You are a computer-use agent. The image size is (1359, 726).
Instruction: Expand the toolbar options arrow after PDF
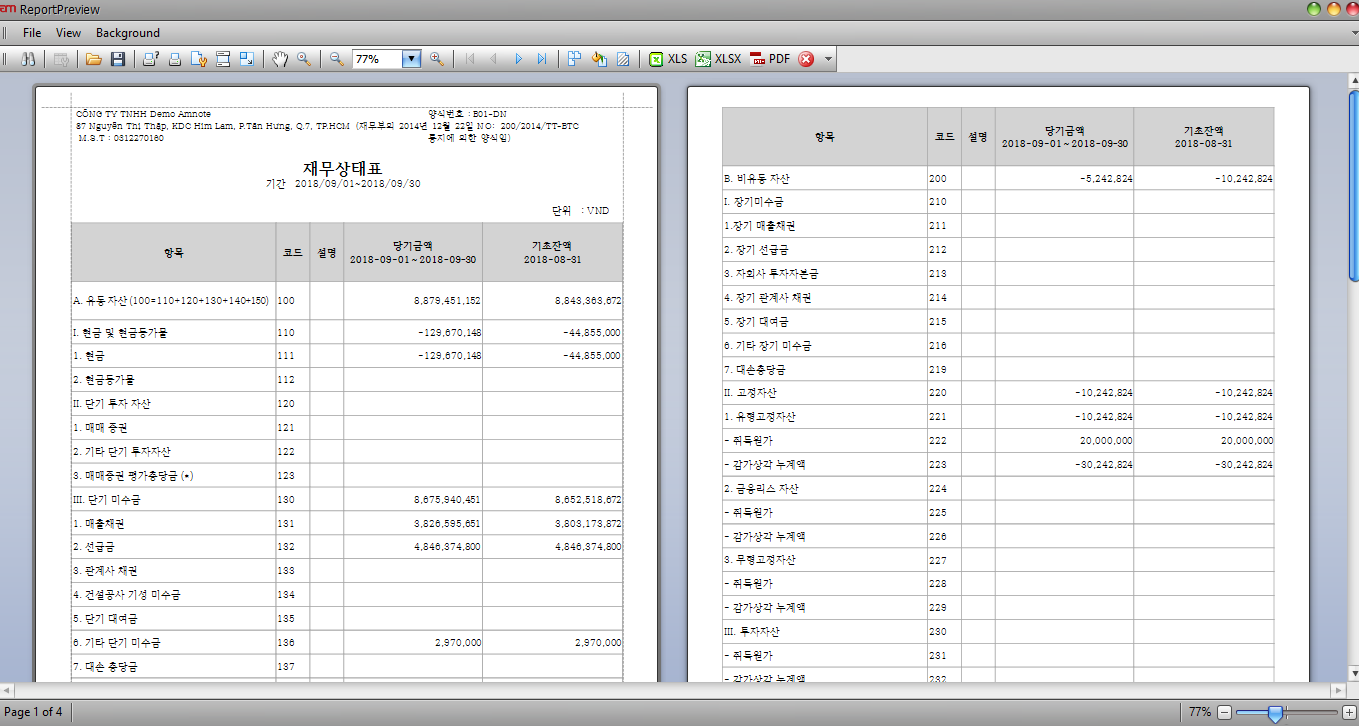(x=828, y=59)
